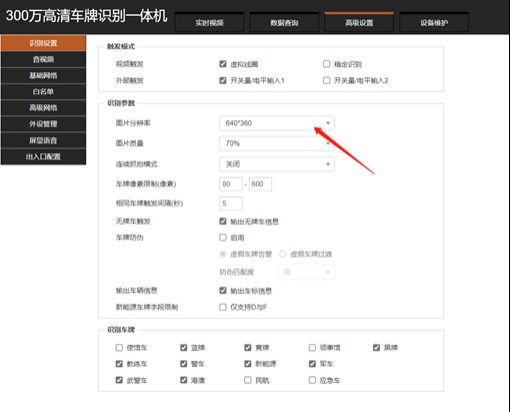Viewport: 510px width, 412px height.
Task: Select the 虚假车牌告警 radio option
Action: [x=223, y=254]
